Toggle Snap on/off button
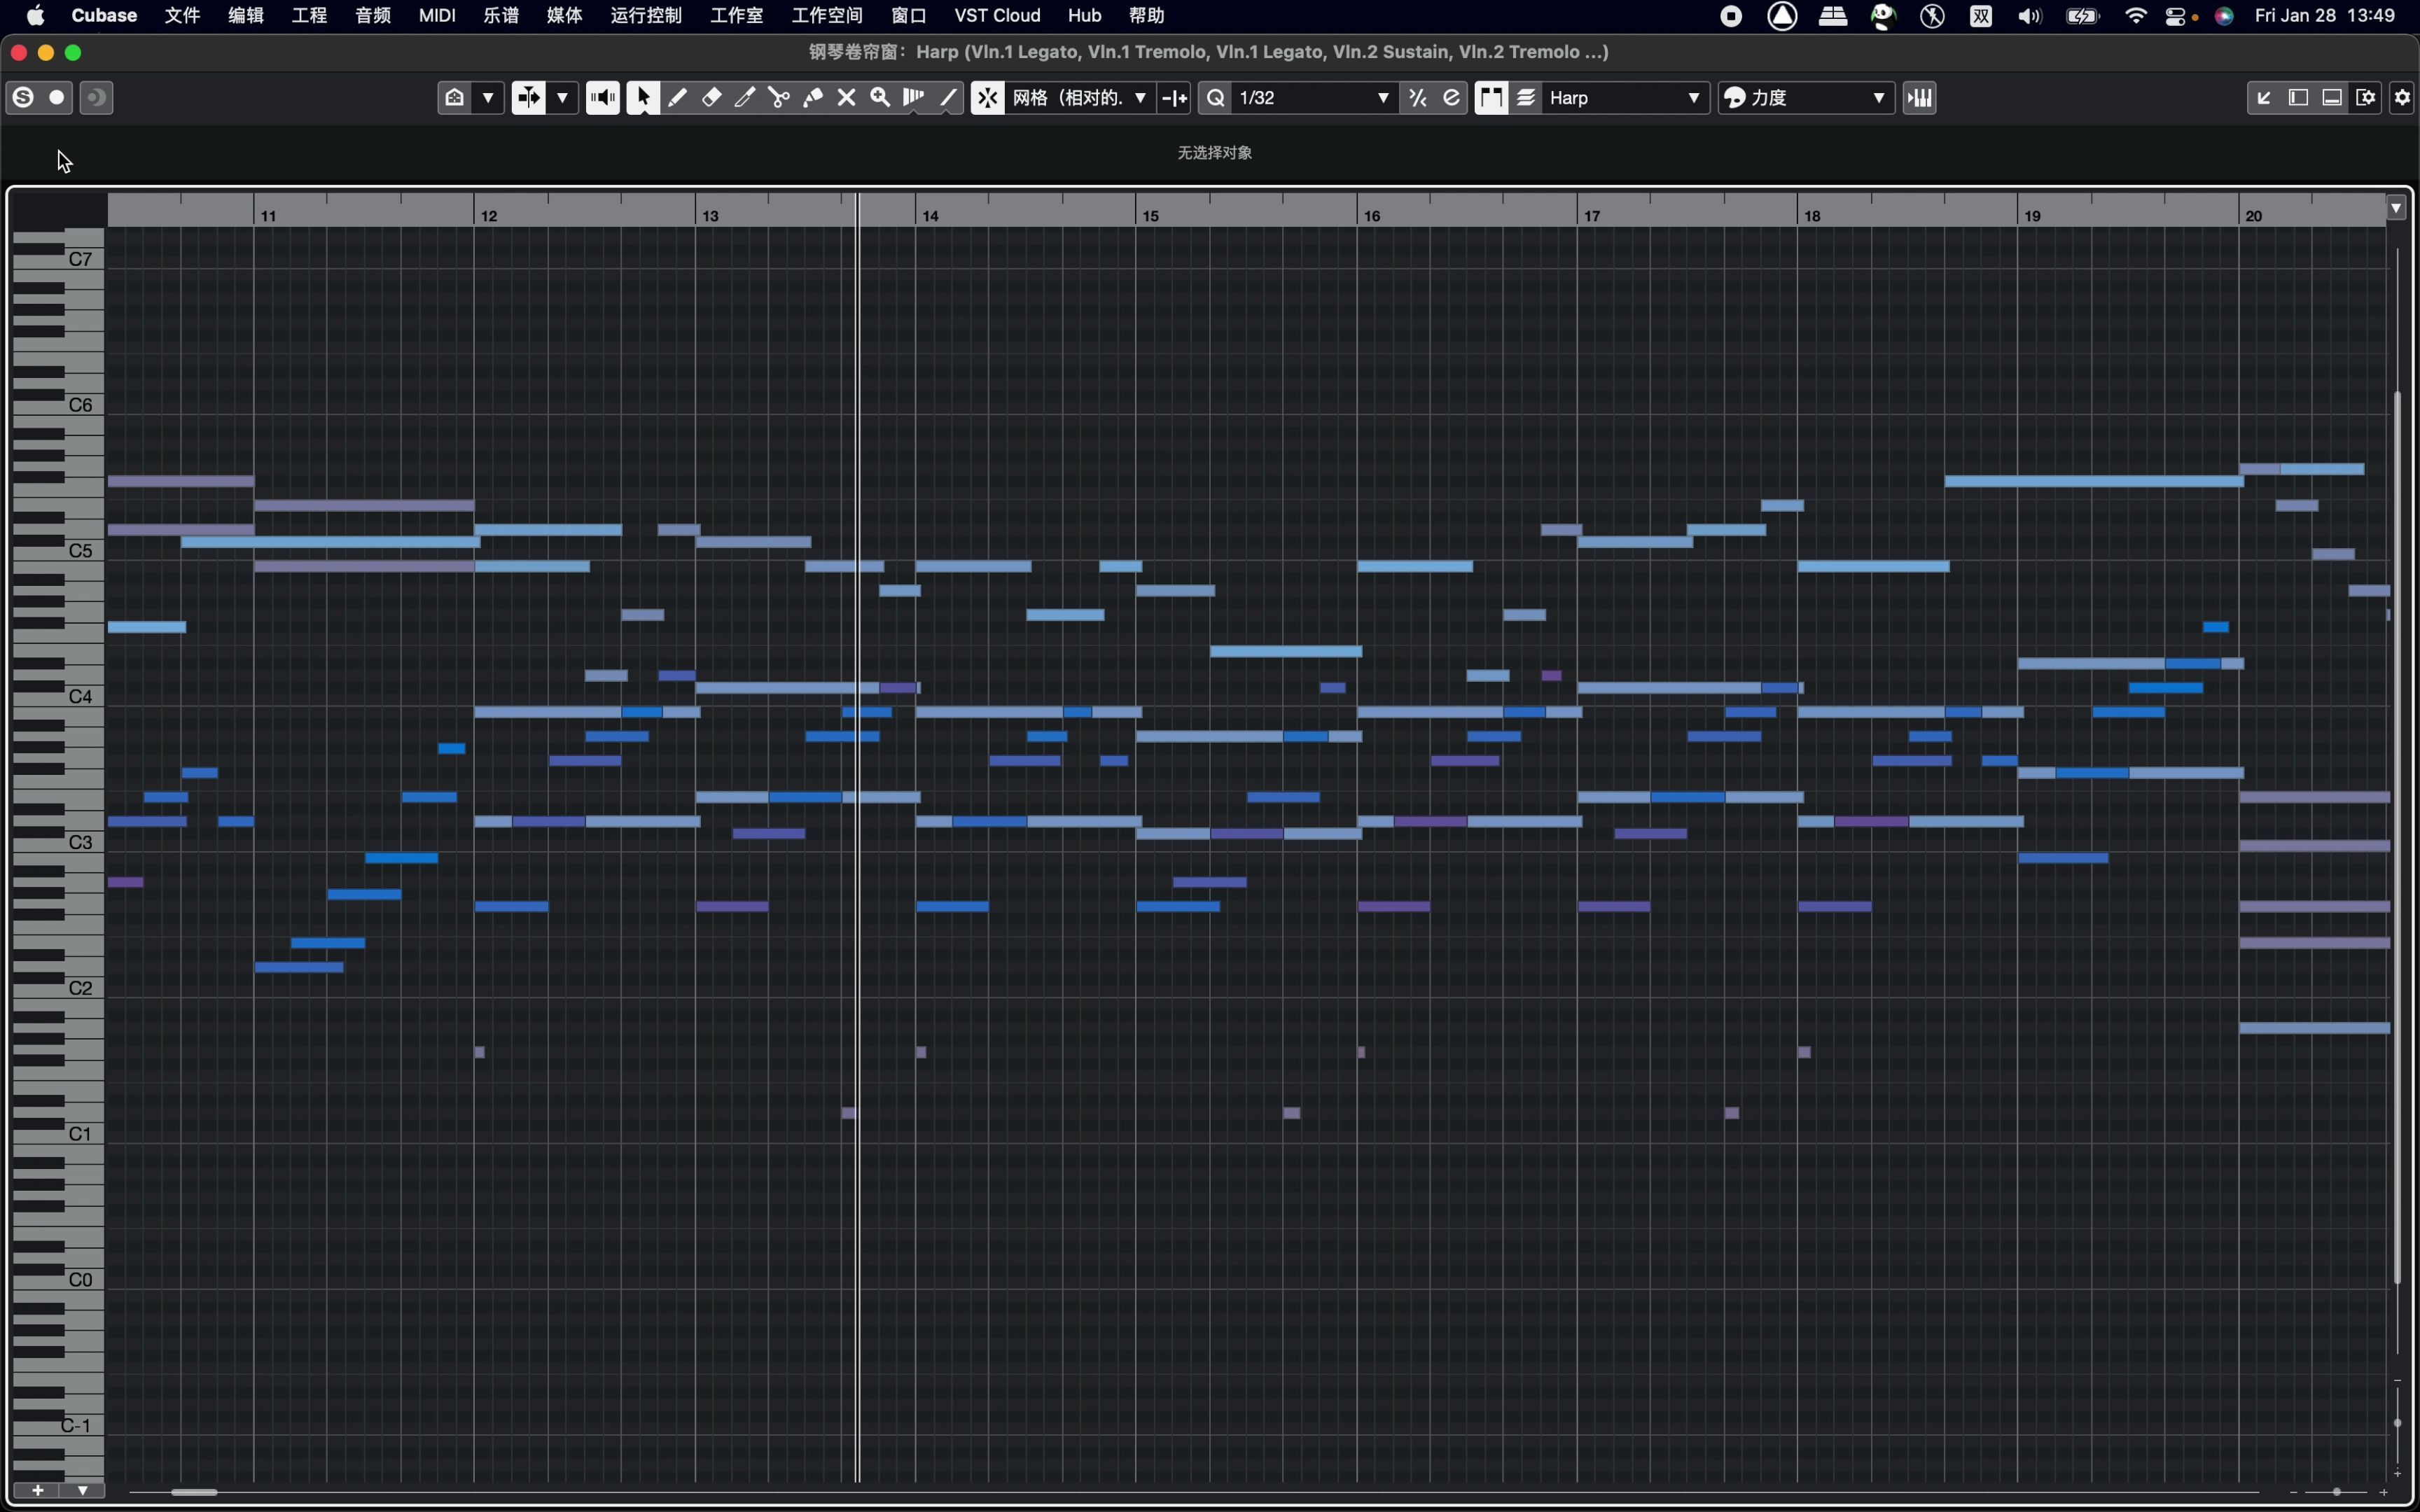Image resolution: width=2420 pixels, height=1512 pixels. [x=987, y=97]
